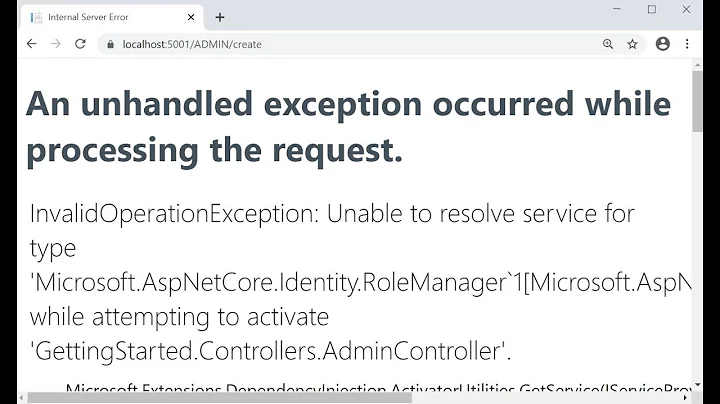
Task: Click the scroll up arrow
Action: 697,65
